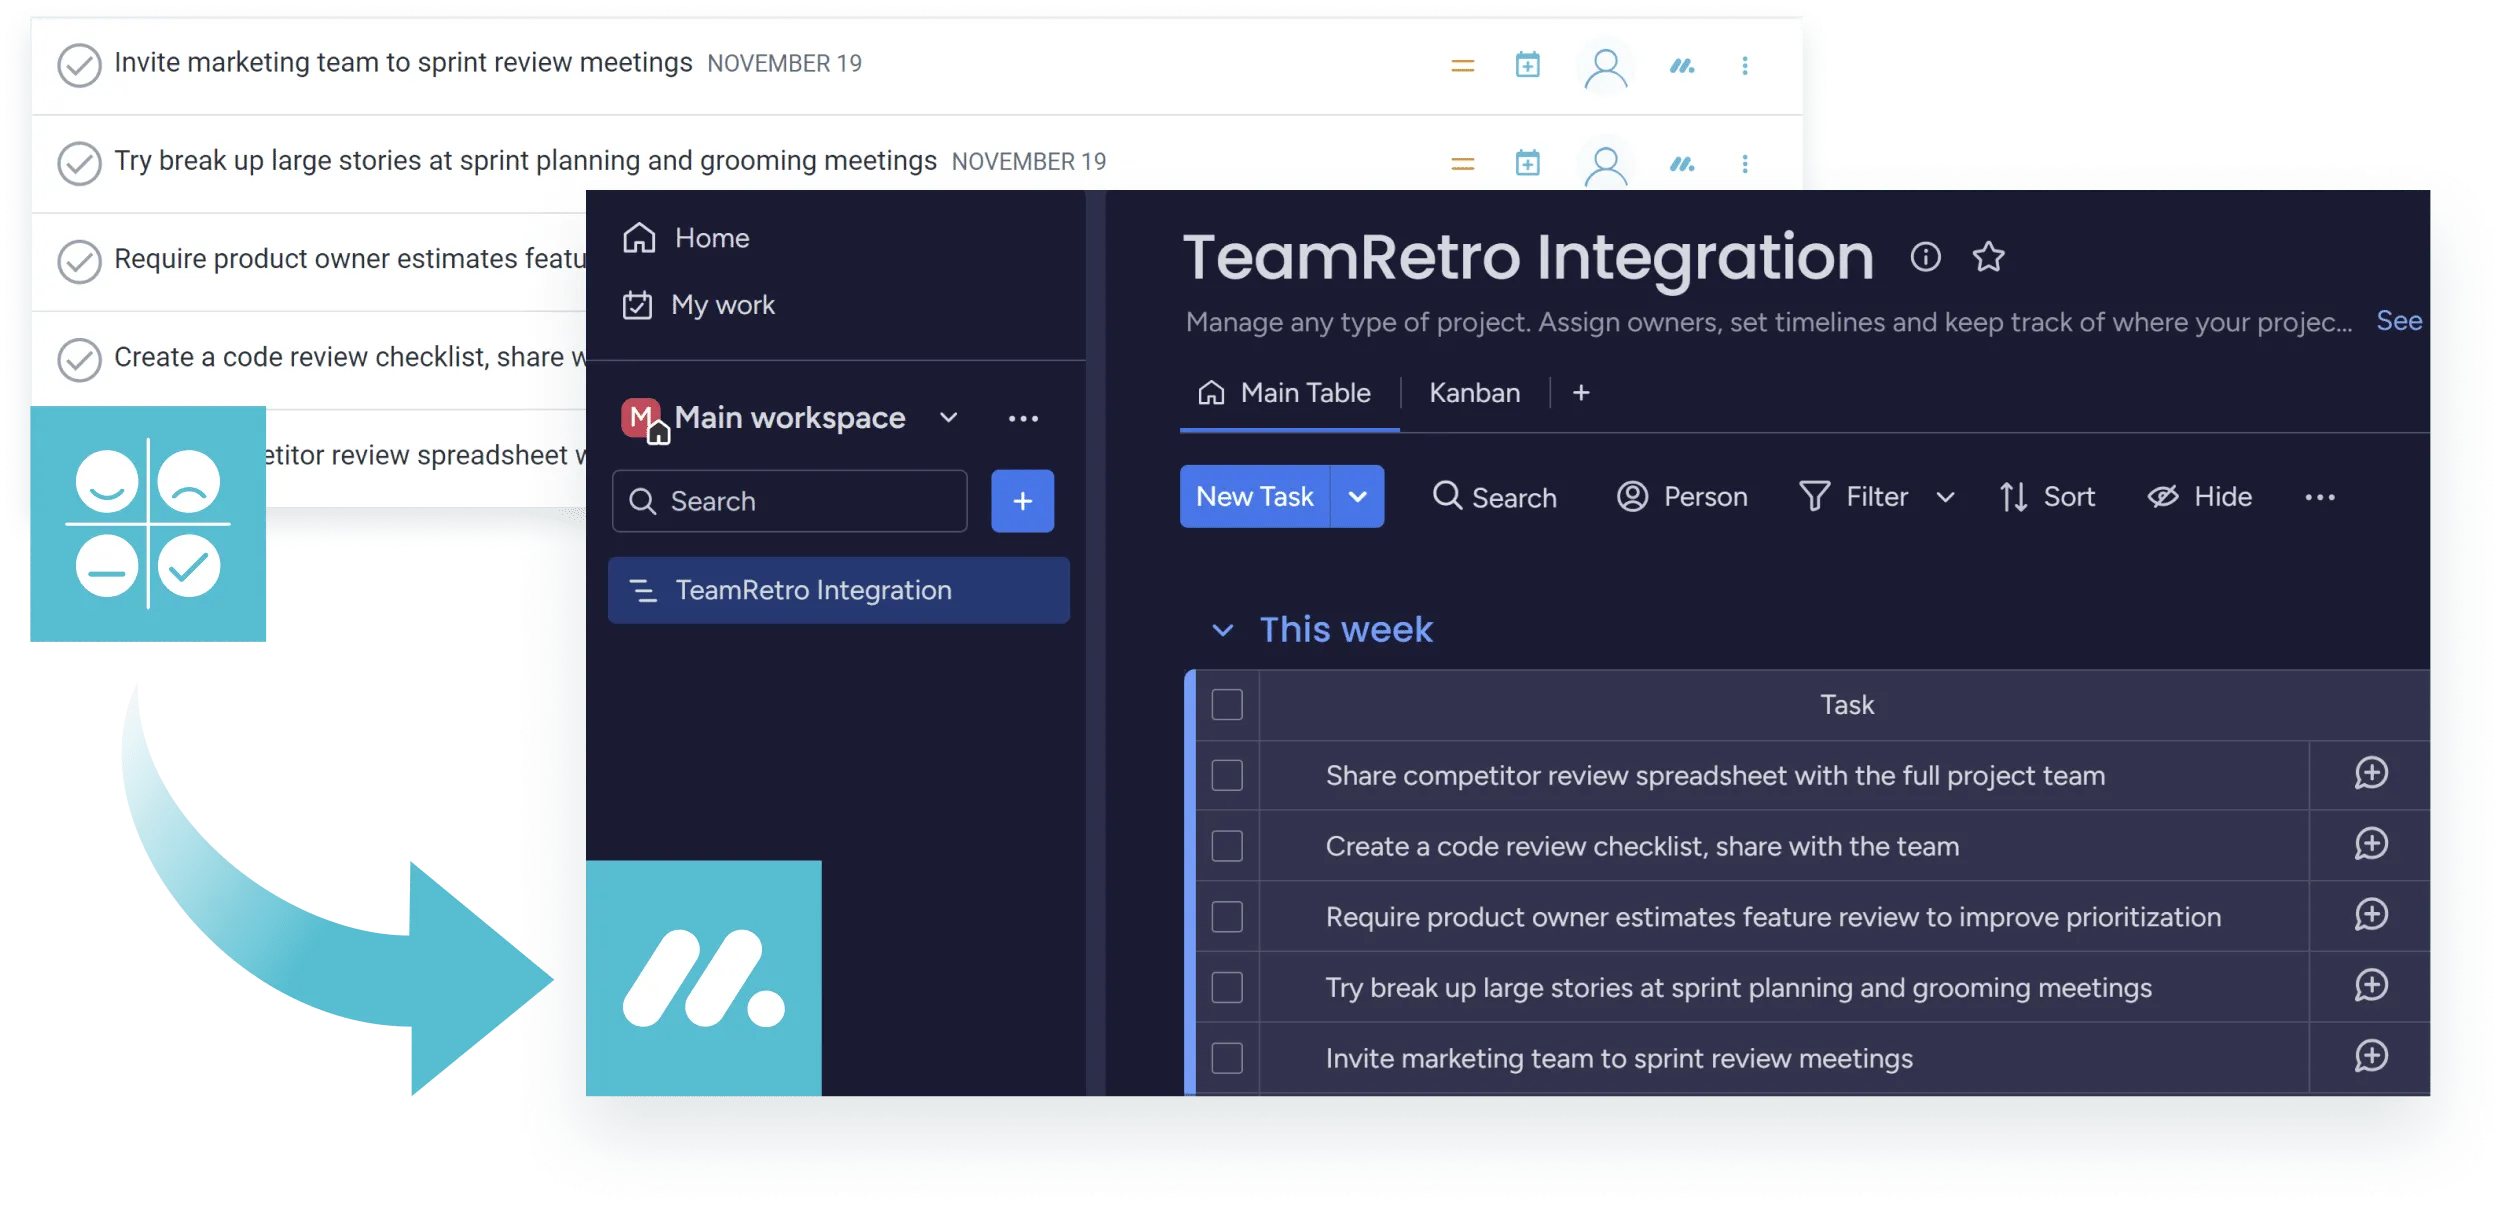
Task: Open updates for 'Create a code review checklist' task
Action: (2371, 845)
